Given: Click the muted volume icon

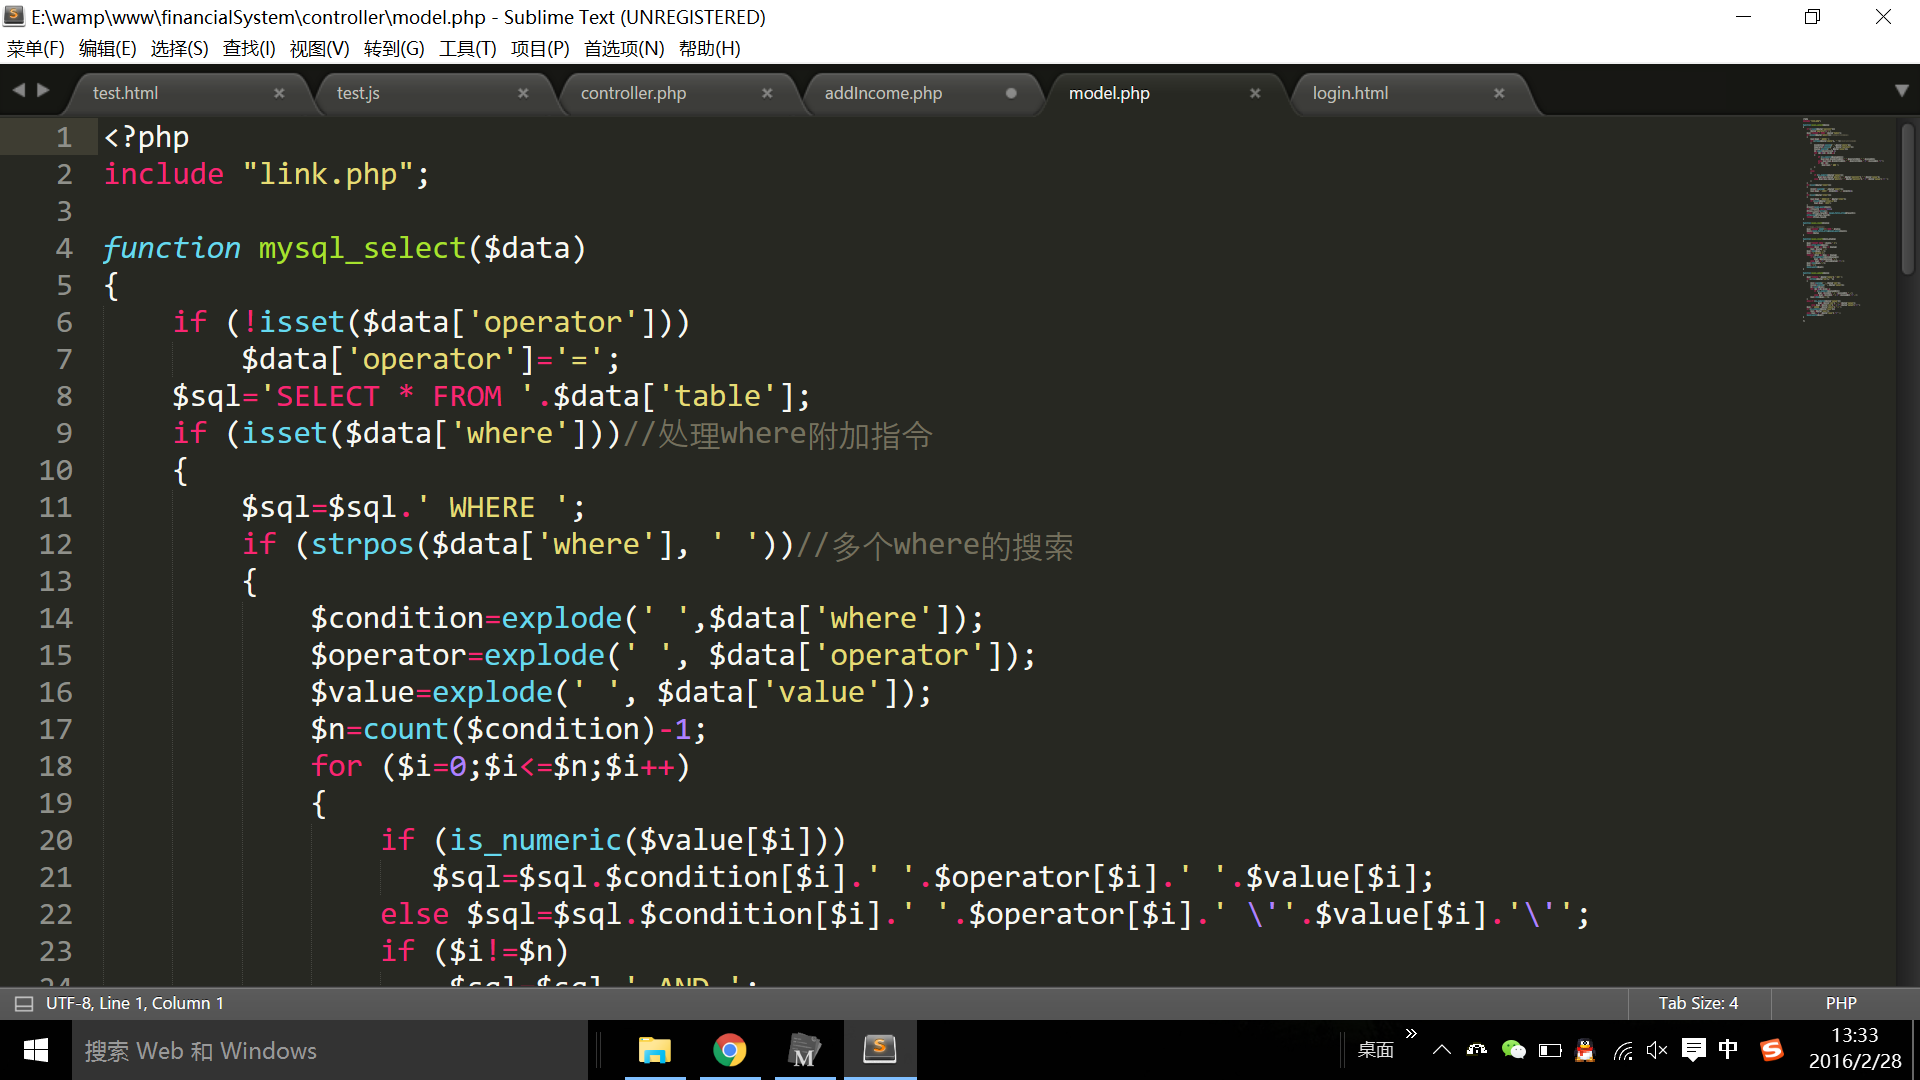Looking at the screenshot, I should [x=1657, y=1050].
